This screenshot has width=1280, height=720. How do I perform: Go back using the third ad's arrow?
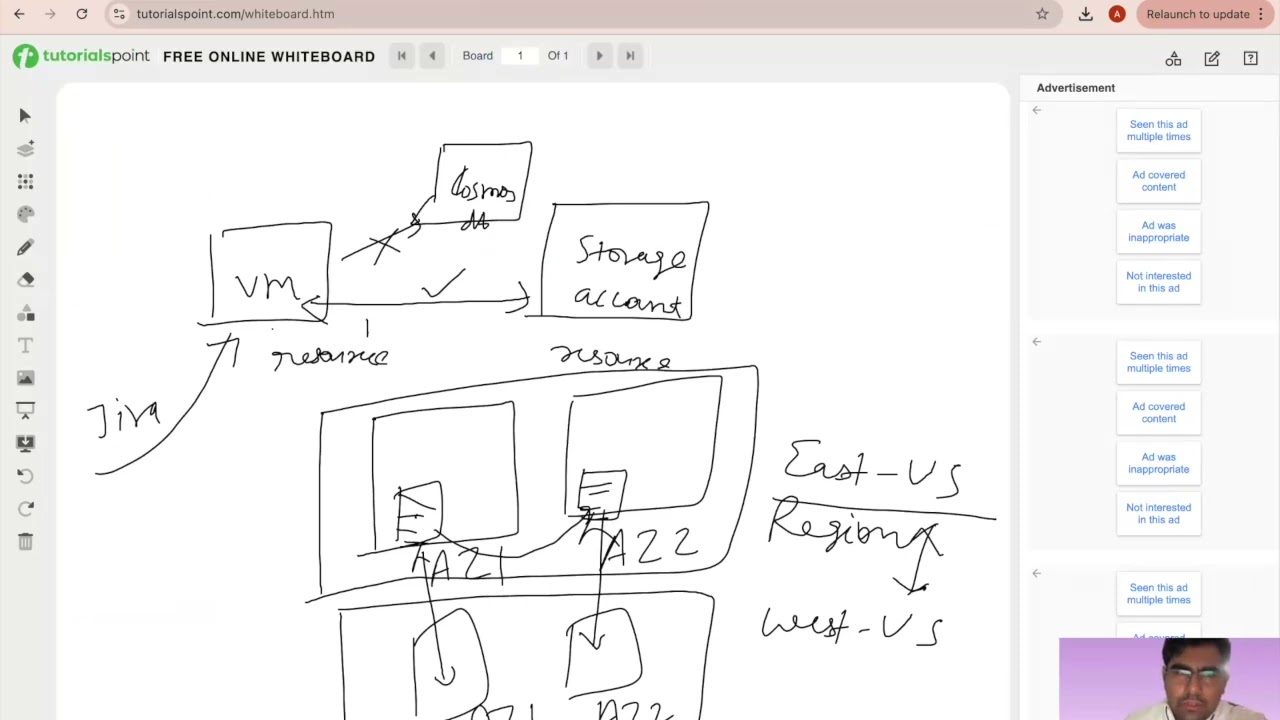1037,573
